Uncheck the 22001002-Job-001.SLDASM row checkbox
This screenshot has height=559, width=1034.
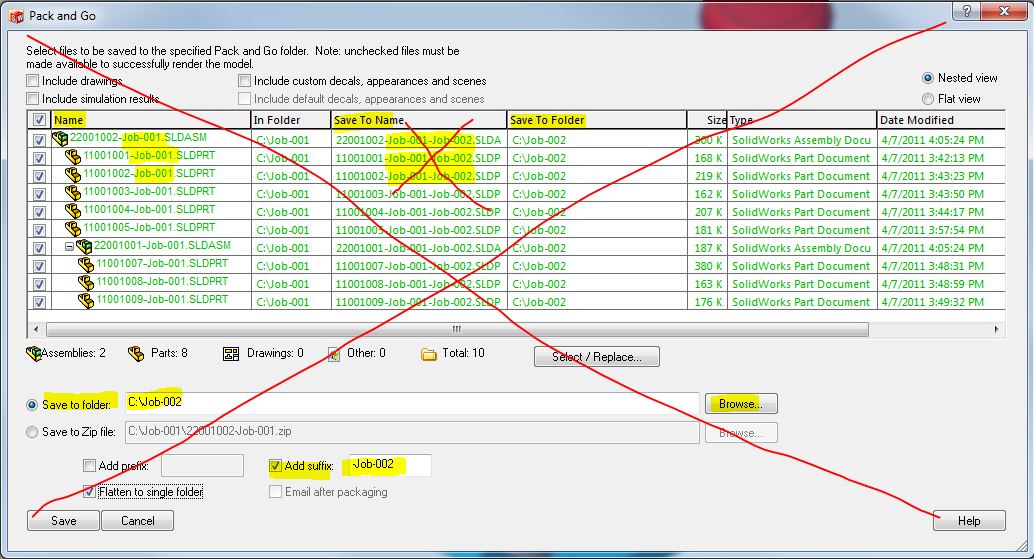tap(39, 140)
